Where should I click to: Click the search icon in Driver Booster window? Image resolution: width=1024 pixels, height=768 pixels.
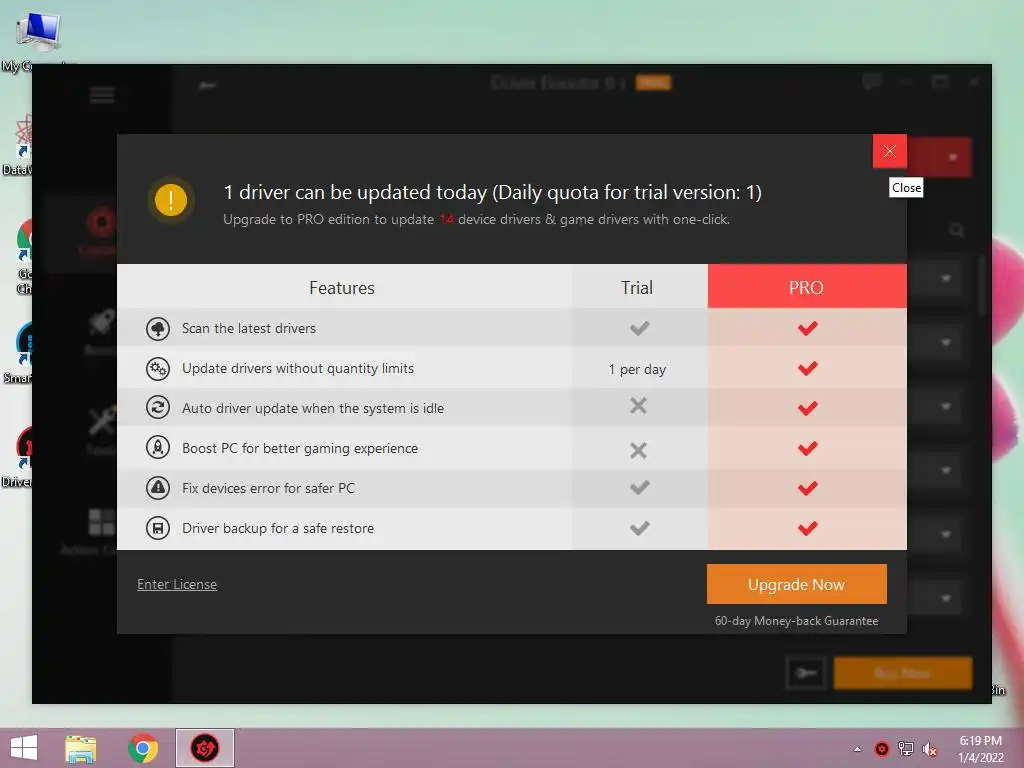pos(957,230)
